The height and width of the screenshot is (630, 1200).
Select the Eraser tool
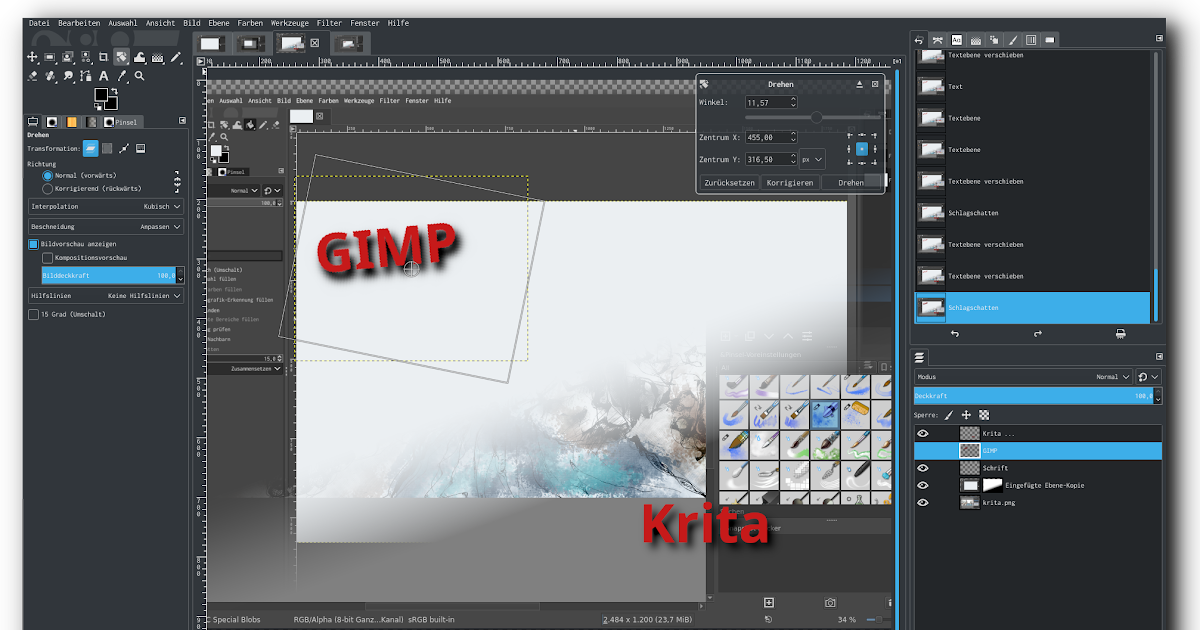[x=32, y=76]
